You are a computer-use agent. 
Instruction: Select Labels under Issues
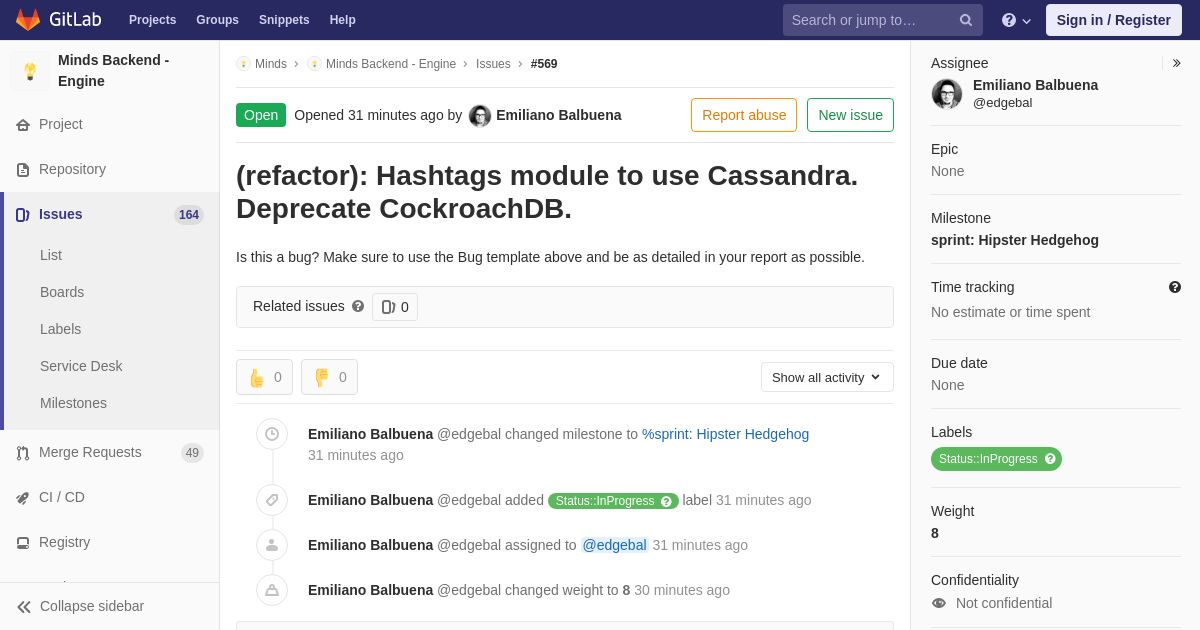60,329
